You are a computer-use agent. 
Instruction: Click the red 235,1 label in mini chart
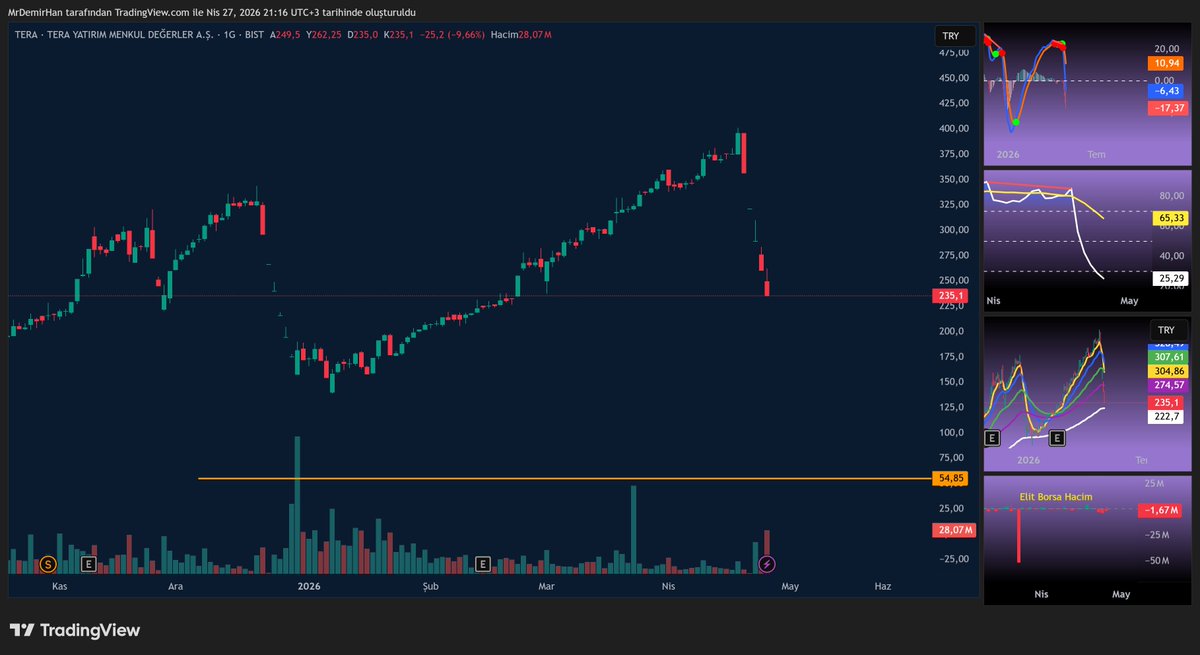[x=1167, y=402]
